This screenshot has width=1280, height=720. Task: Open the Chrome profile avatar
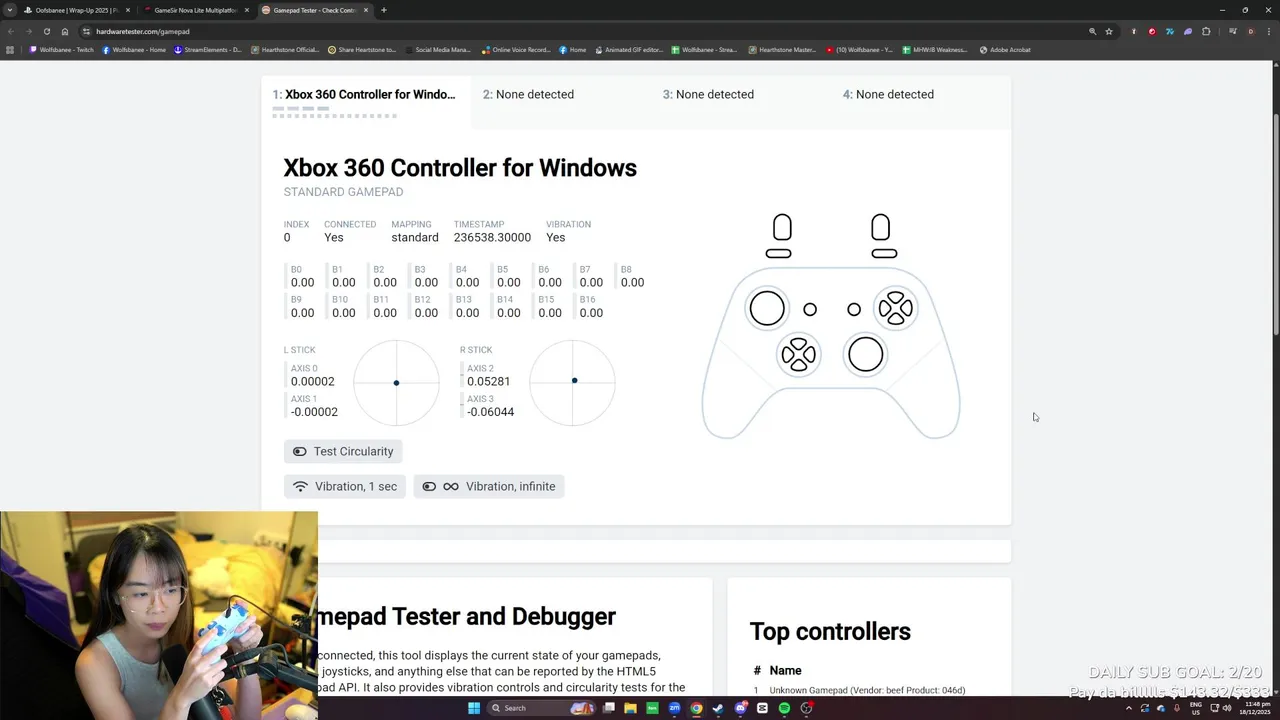tap(1250, 31)
